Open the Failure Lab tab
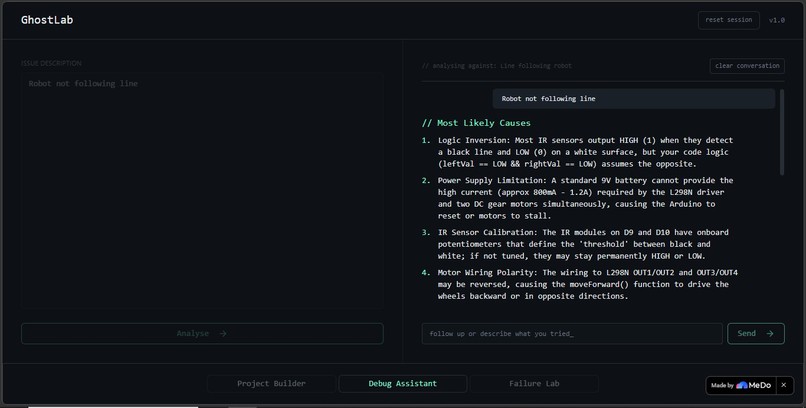 pos(534,384)
